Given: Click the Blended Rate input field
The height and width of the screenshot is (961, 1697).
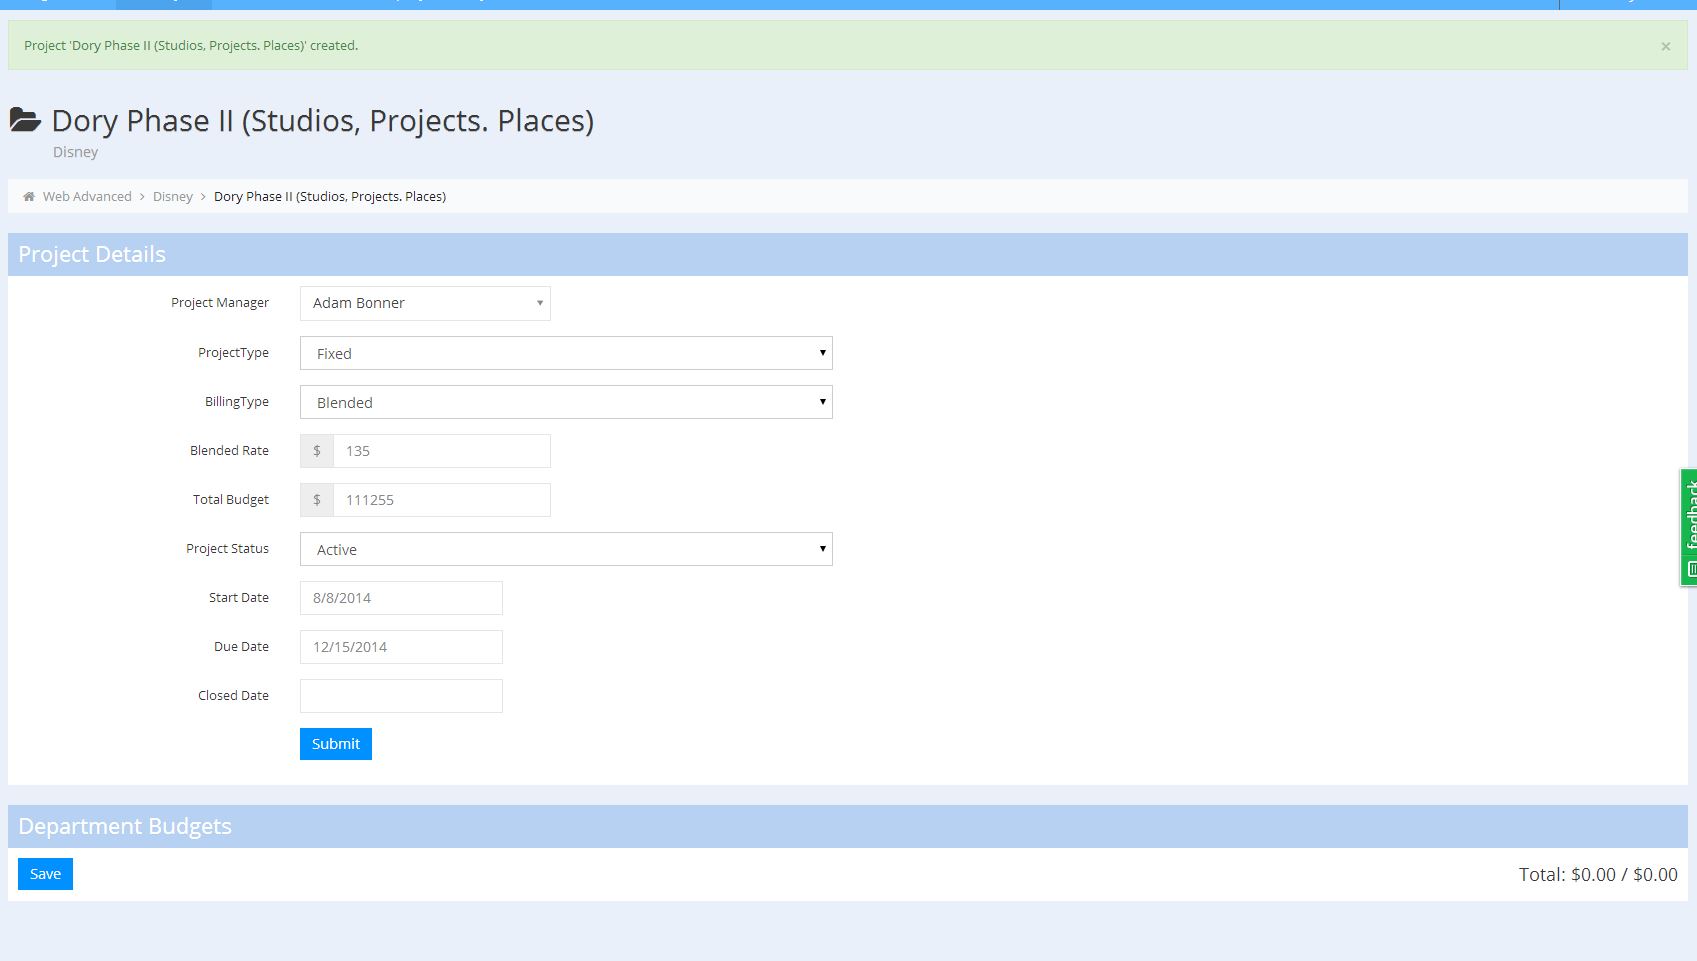Looking at the screenshot, I should (441, 451).
